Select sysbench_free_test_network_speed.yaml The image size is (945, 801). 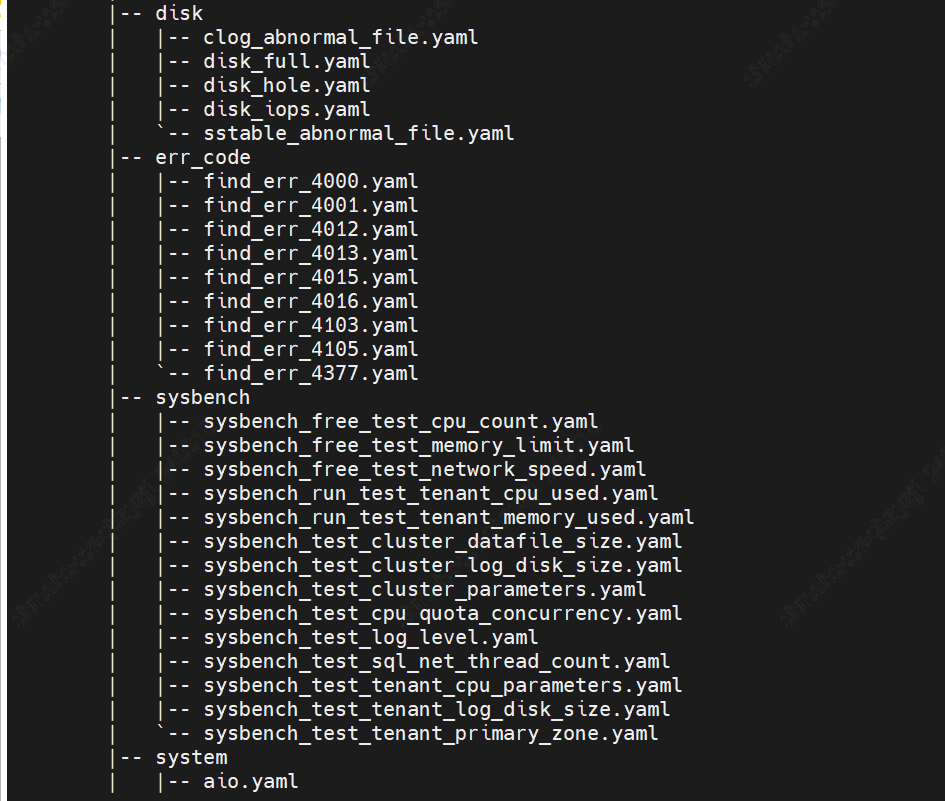[x=424, y=470]
